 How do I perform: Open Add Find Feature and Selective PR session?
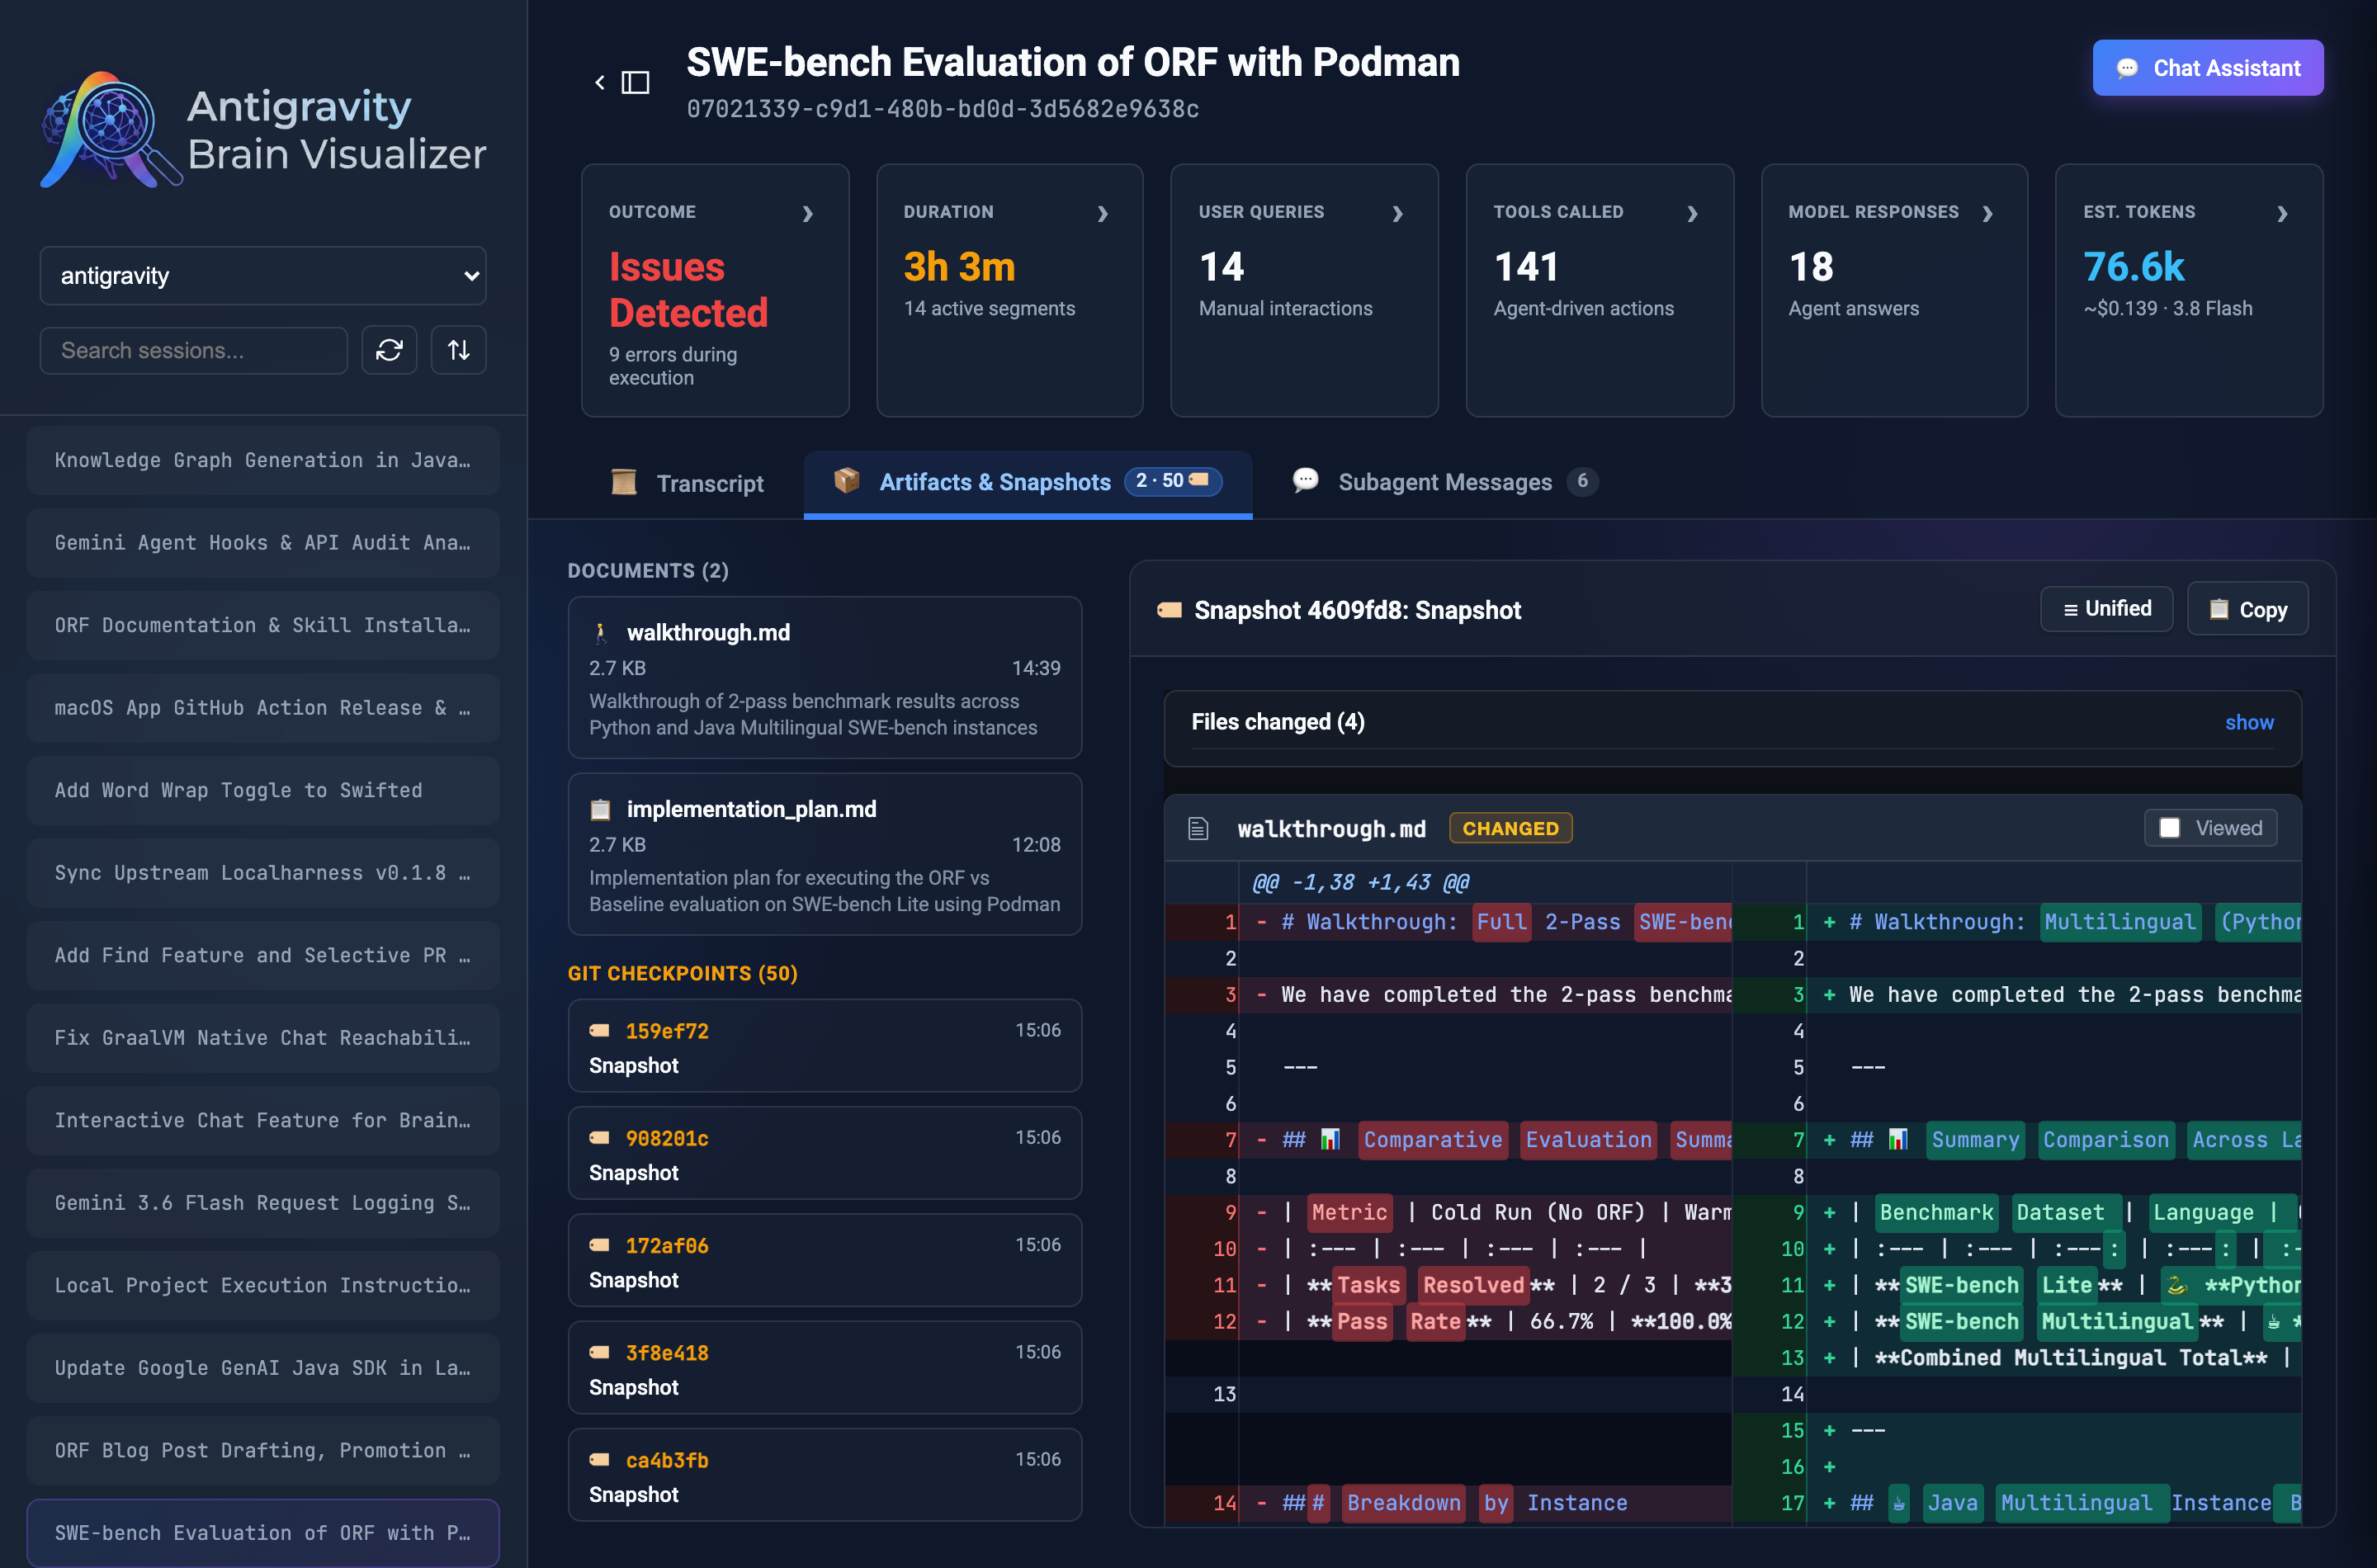click(263, 955)
